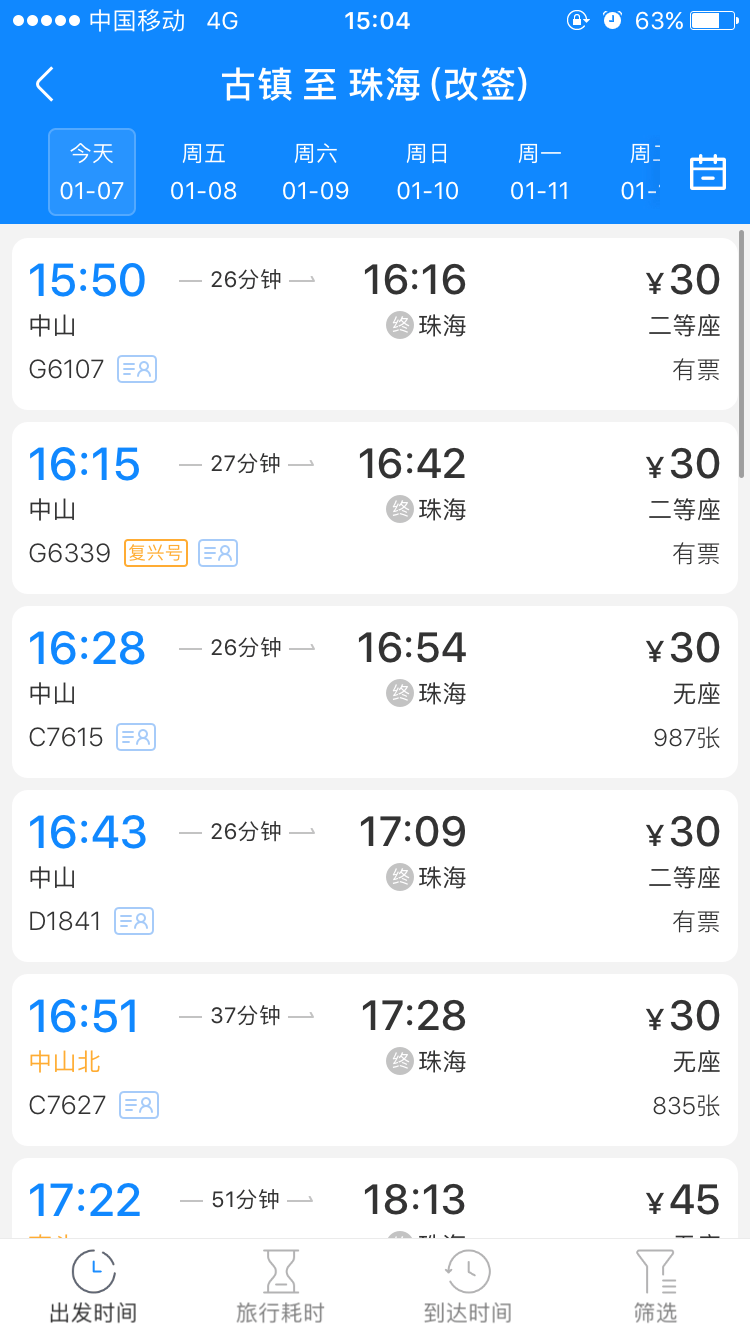Tap the 复兴号 badge on G6339
Viewport: 750px width, 1334px height.
point(156,553)
